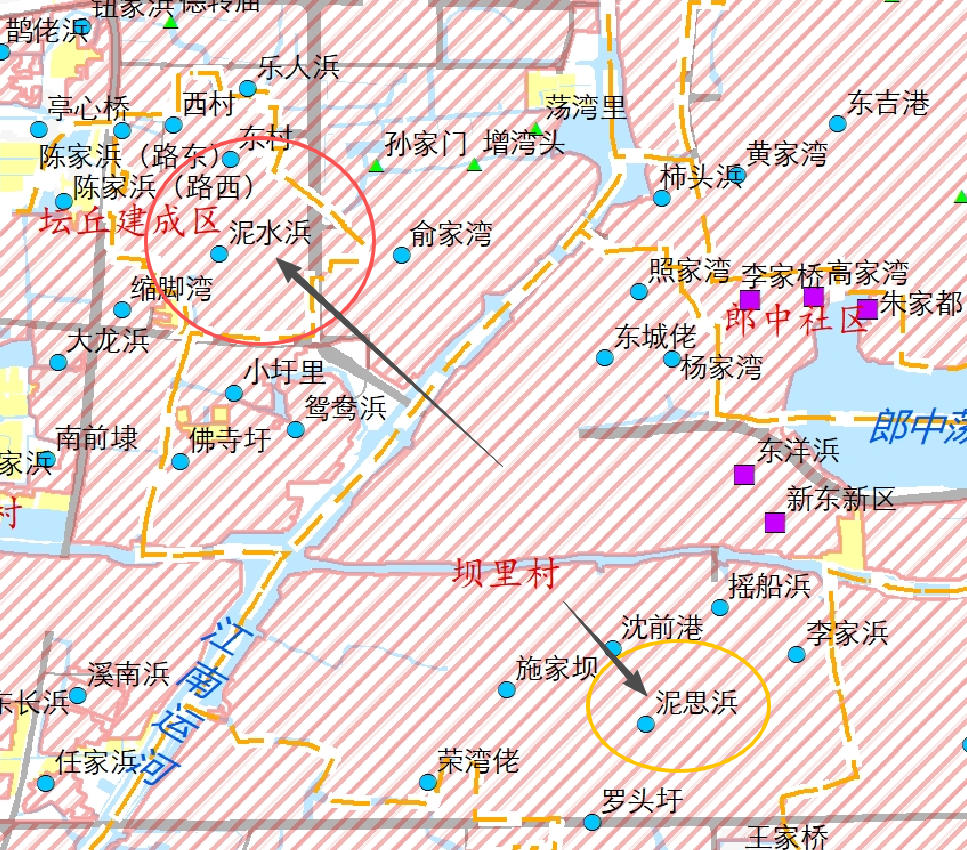
Task: Select the red 郎中社区 community label
Action: pyautogui.click(x=796, y=320)
